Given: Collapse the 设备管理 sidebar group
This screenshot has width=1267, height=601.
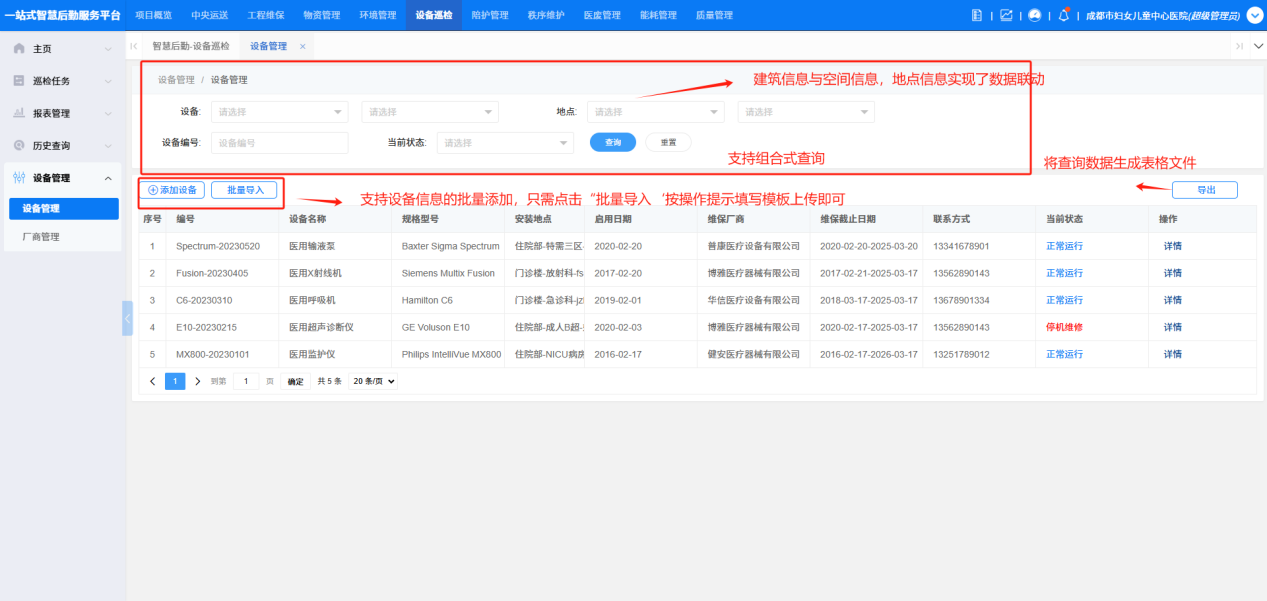Looking at the screenshot, I should (x=108, y=178).
